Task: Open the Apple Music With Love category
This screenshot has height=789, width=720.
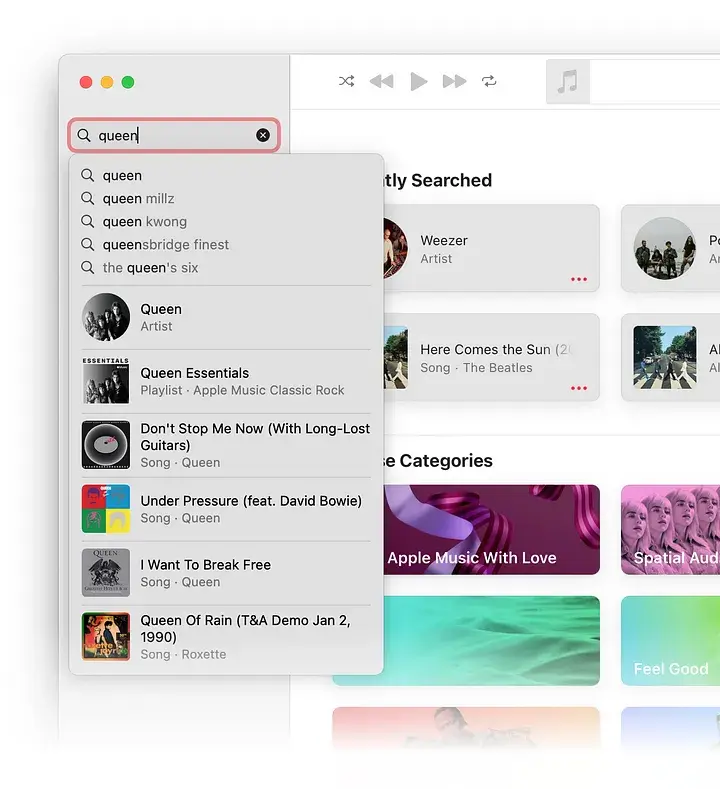Action: (491, 529)
